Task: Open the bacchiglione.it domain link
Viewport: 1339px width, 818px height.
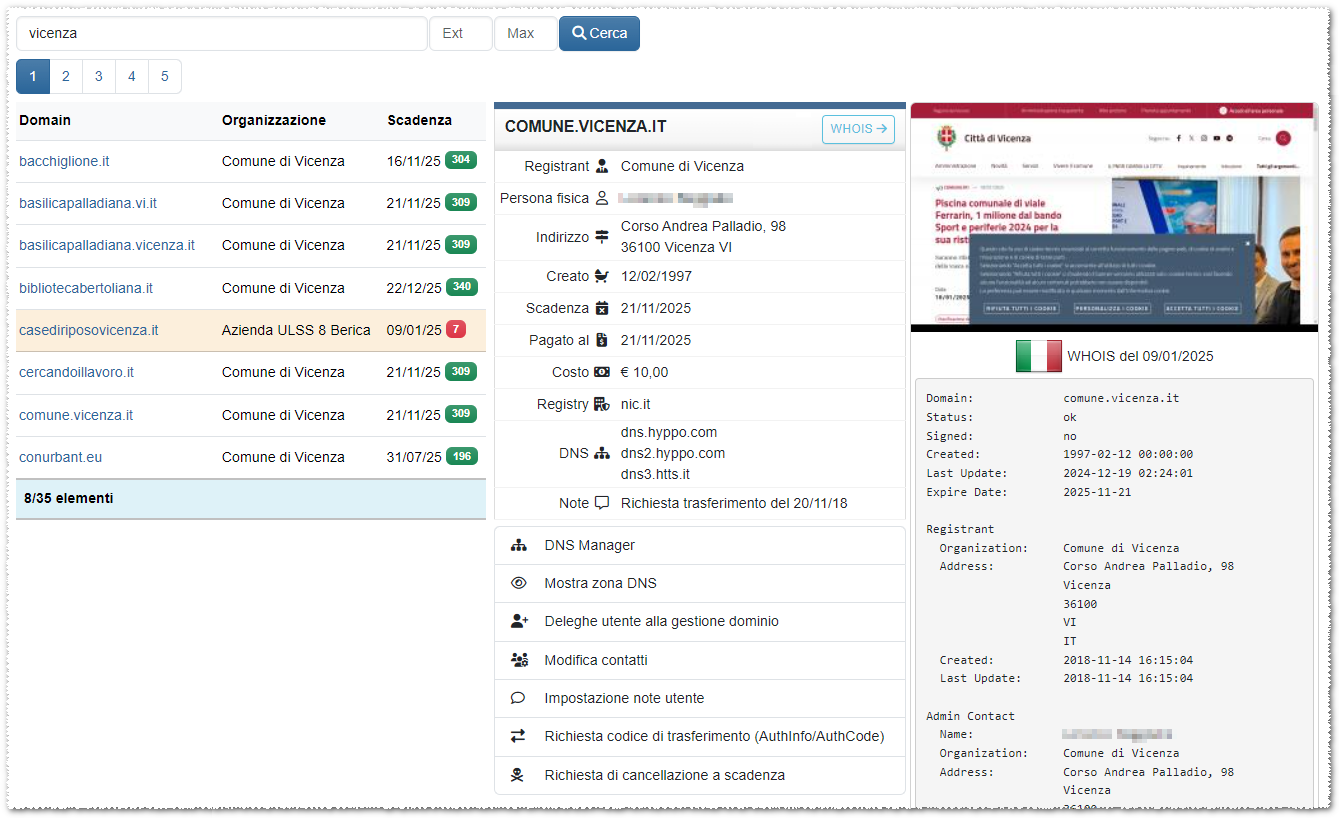Action: point(64,161)
